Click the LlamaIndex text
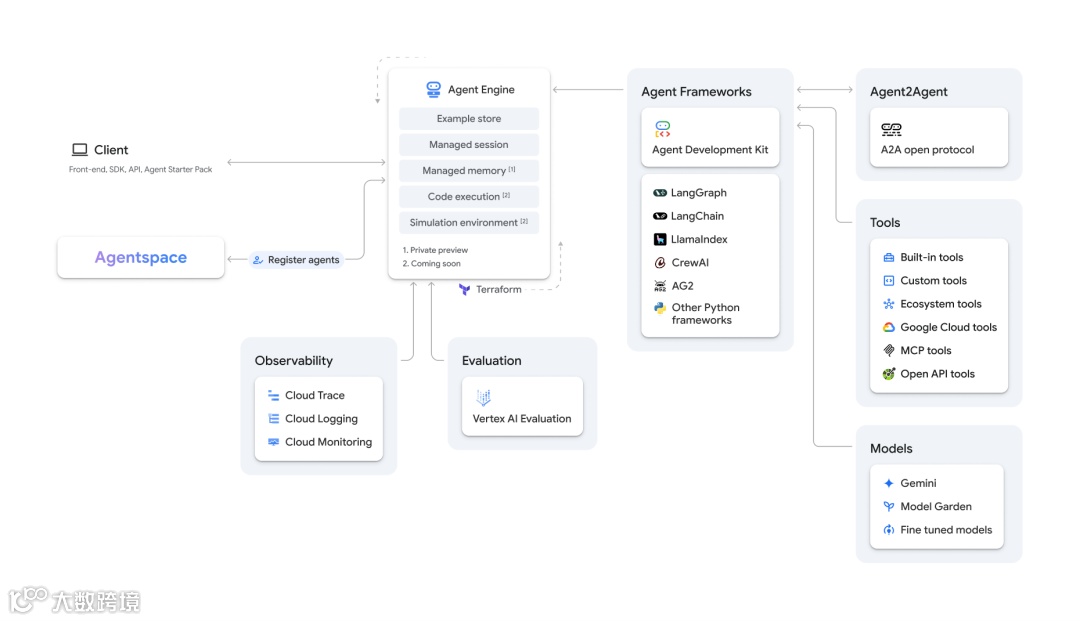1080x621 pixels. [699, 240]
